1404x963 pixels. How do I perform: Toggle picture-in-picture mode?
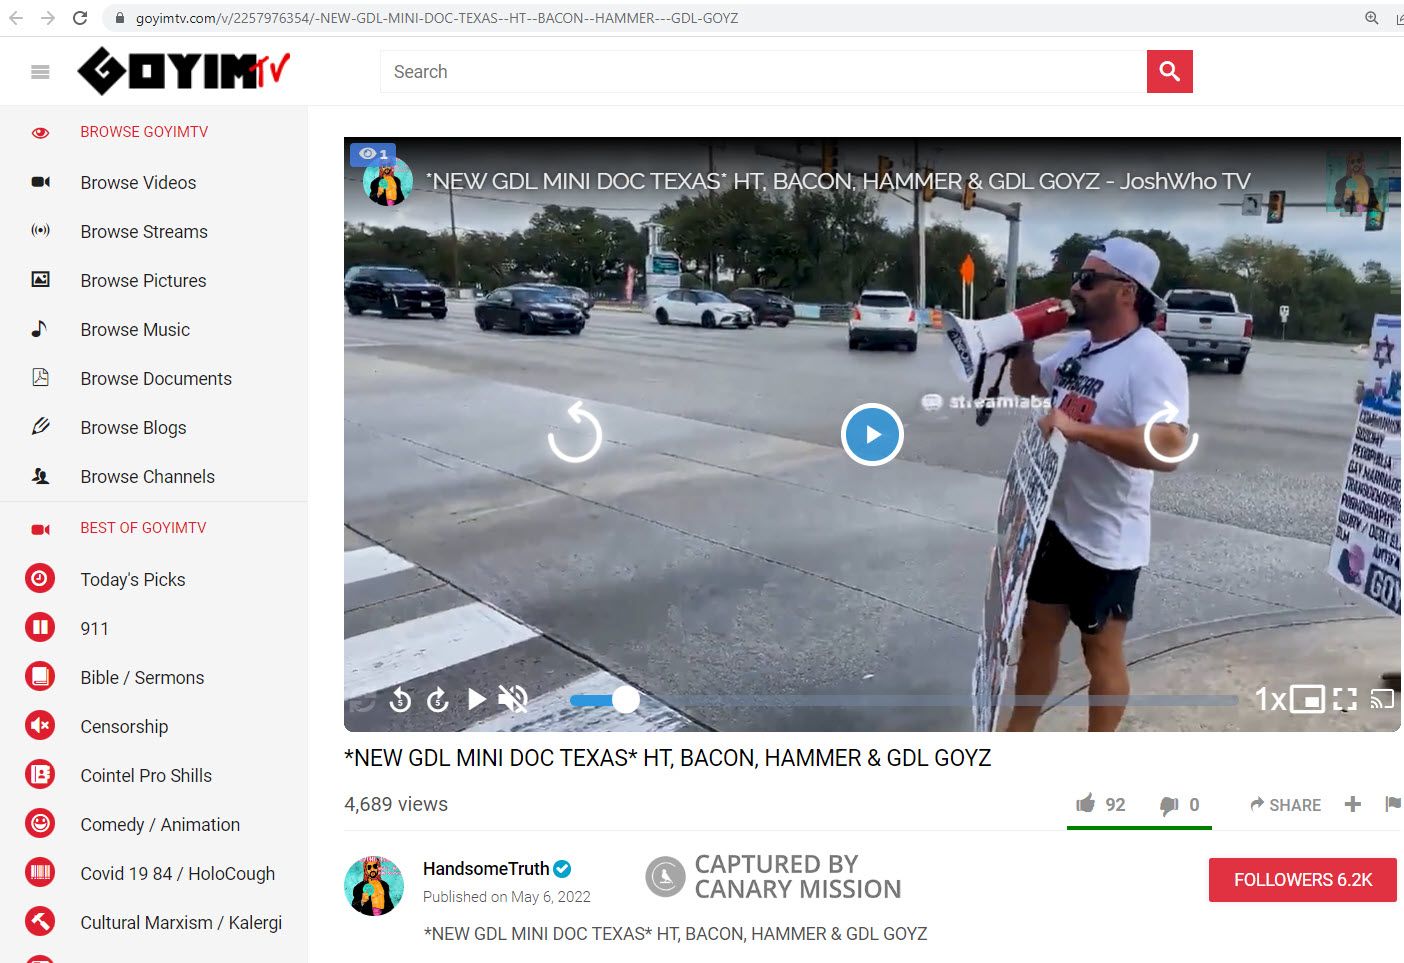(1307, 699)
